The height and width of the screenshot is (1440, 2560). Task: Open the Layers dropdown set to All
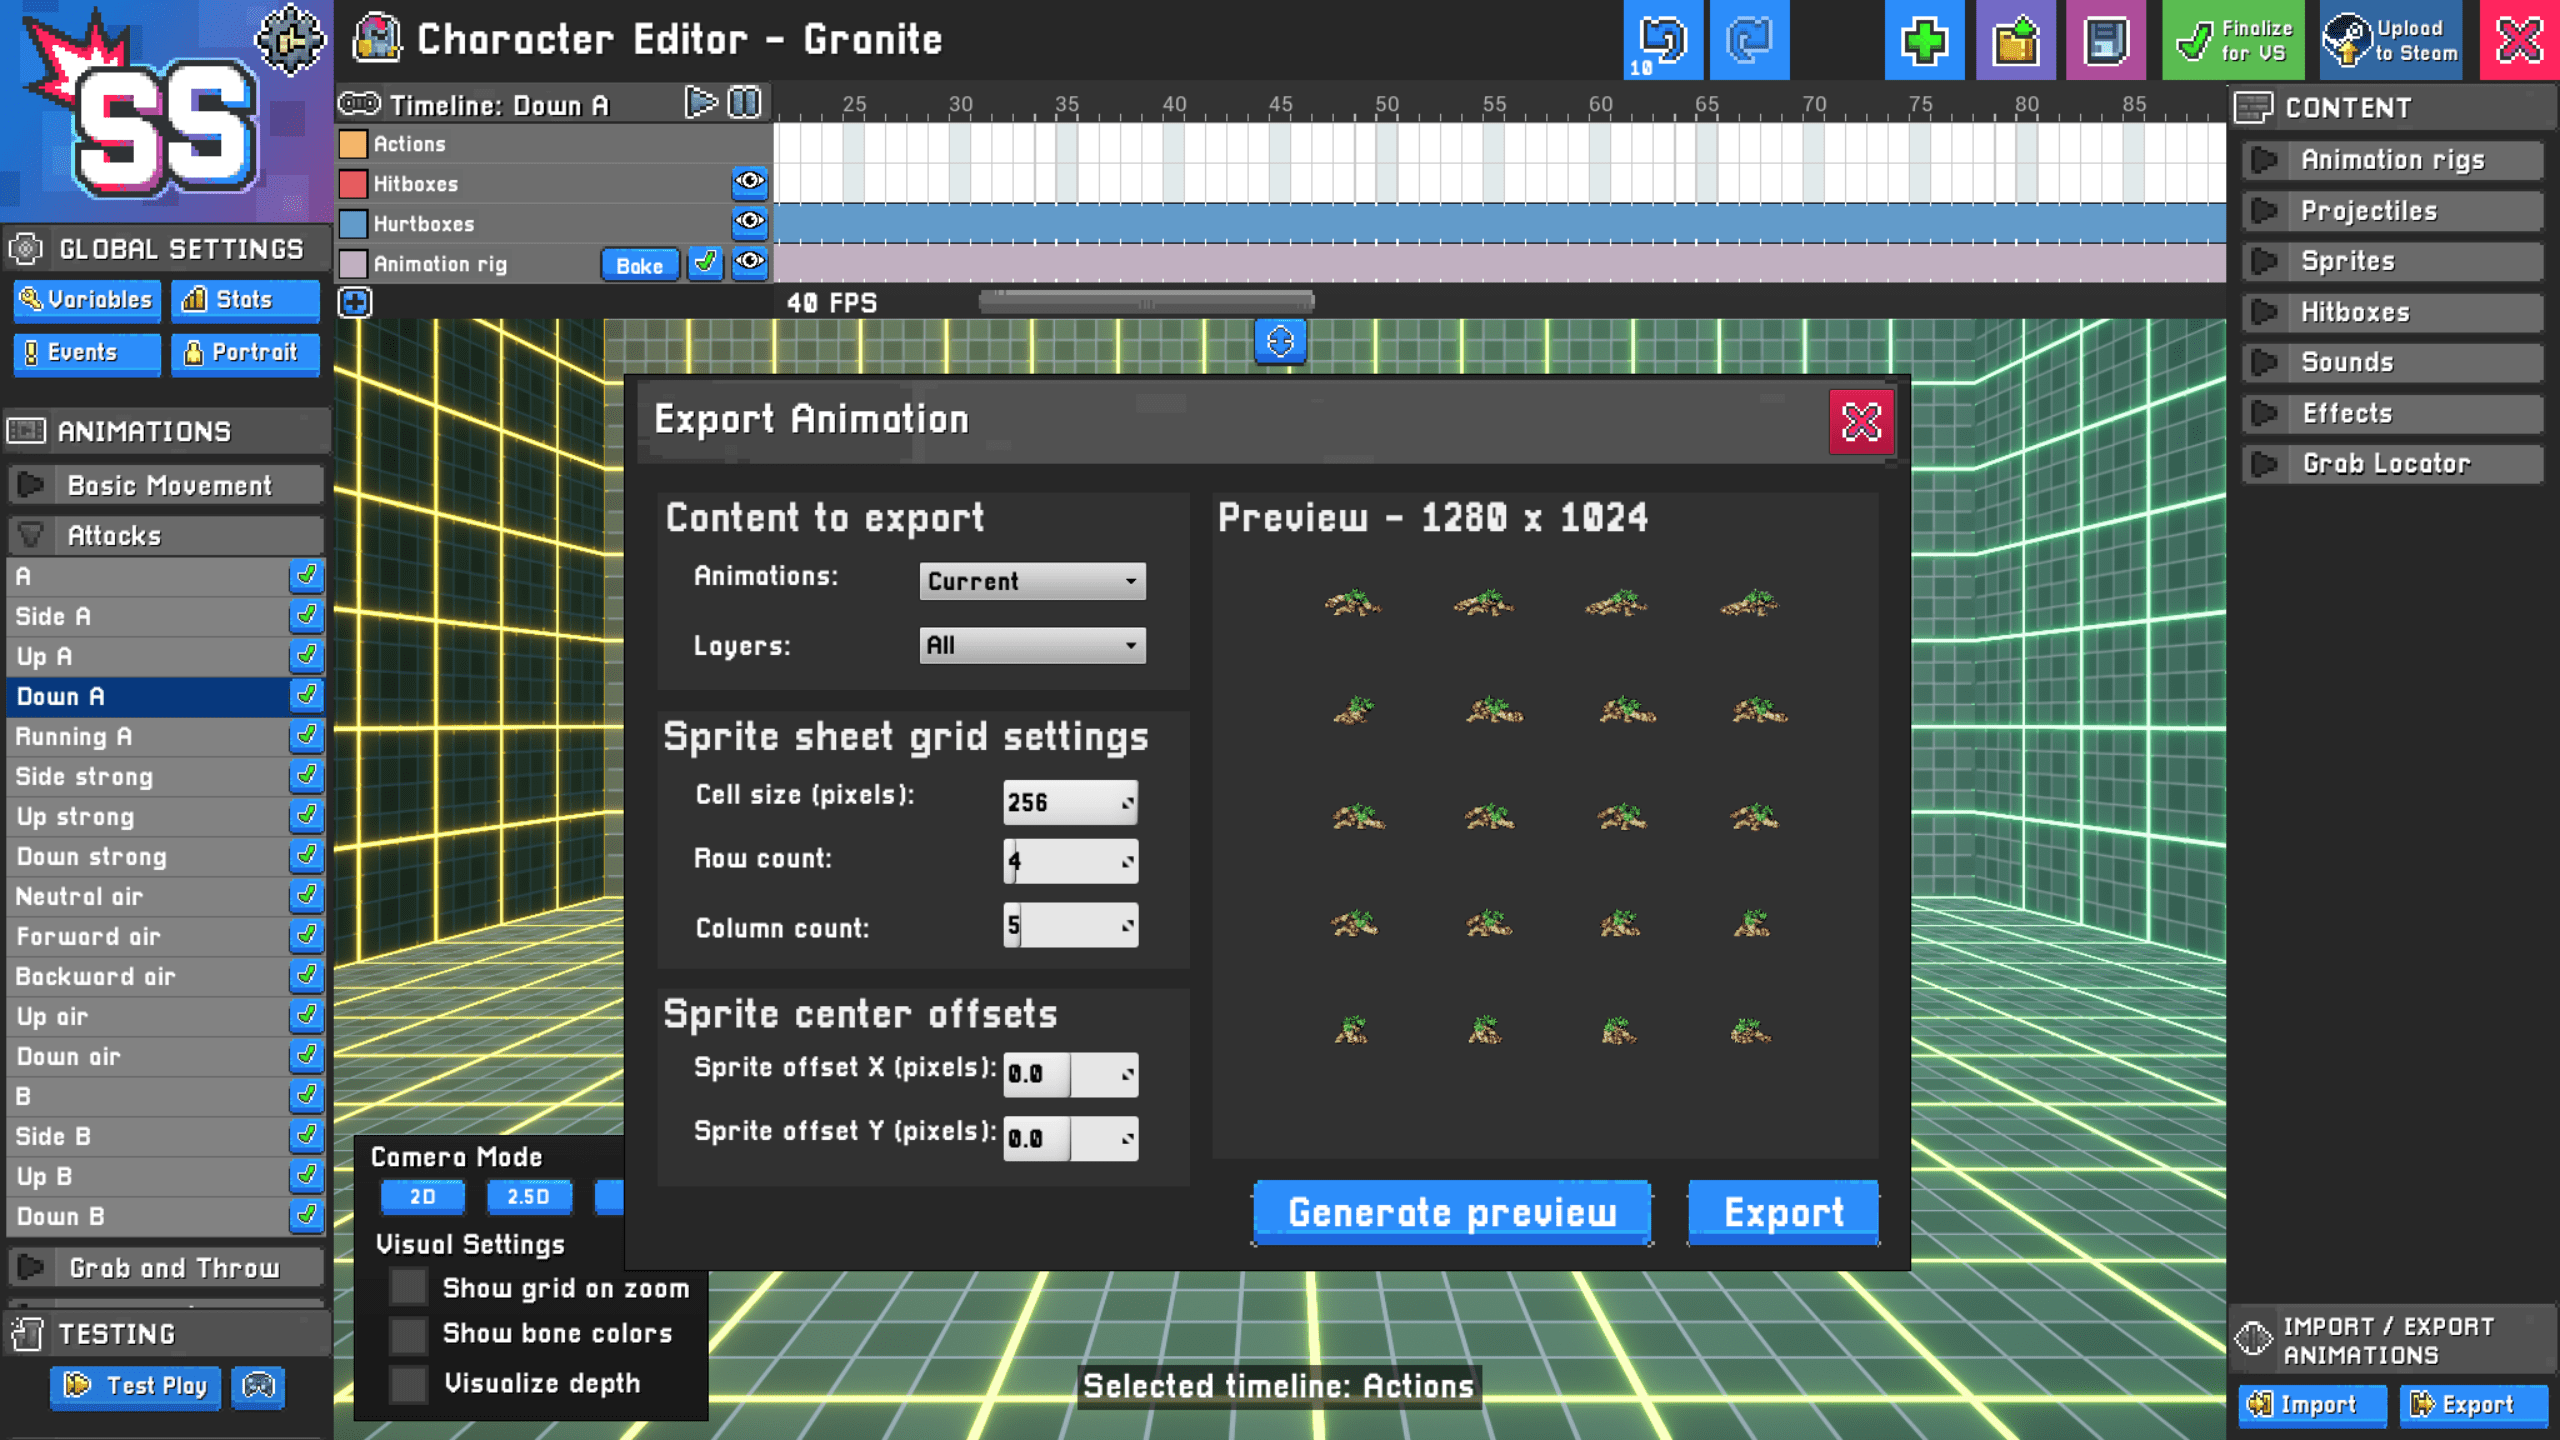1032,645
